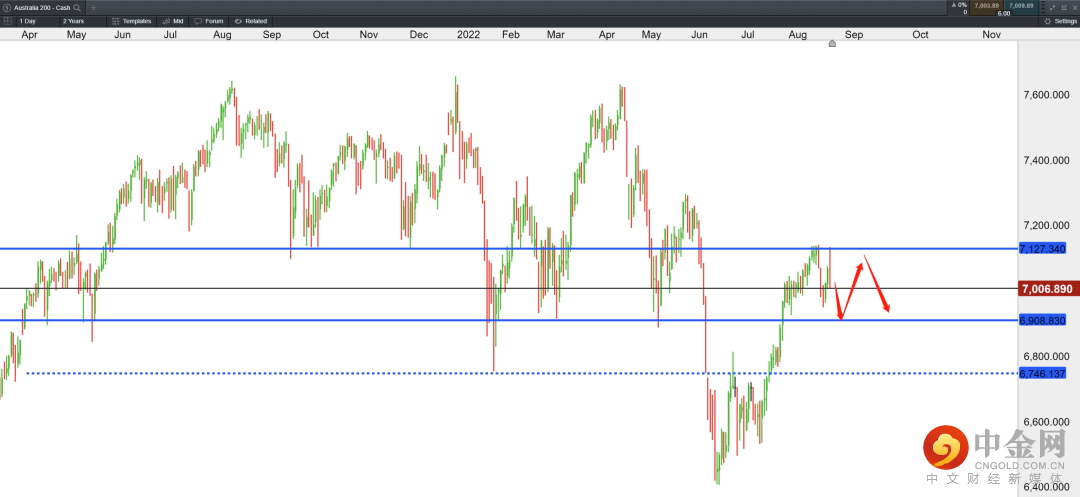This screenshot has width=1080, height=497.
Task: Click the 6.00 spread value
Action: 1004,13
